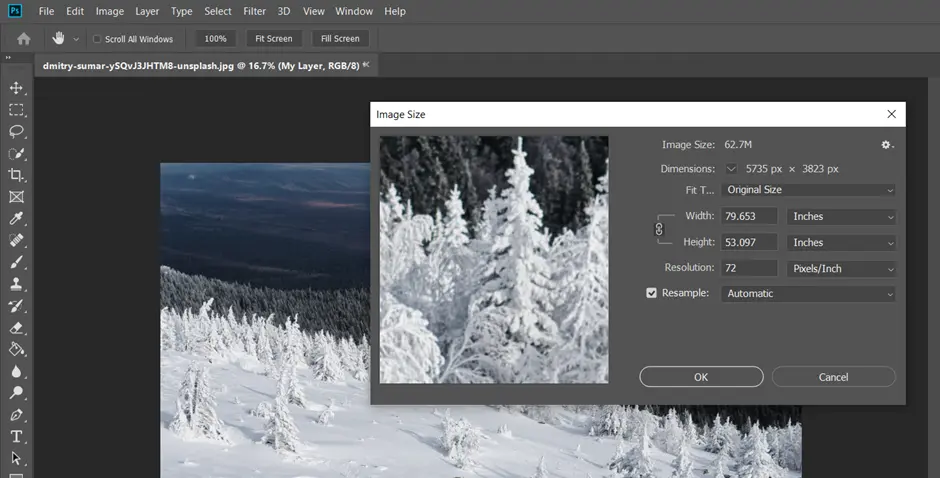Click the Fill Screen button
This screenshot has height=478, width=940.
340,39
